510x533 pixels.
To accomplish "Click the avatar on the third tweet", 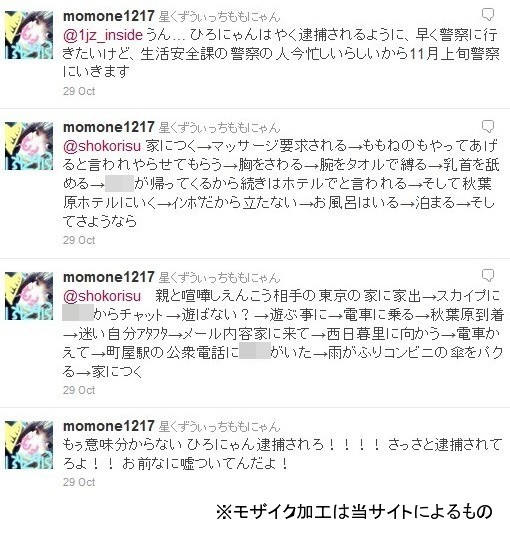I will (29, 296).
